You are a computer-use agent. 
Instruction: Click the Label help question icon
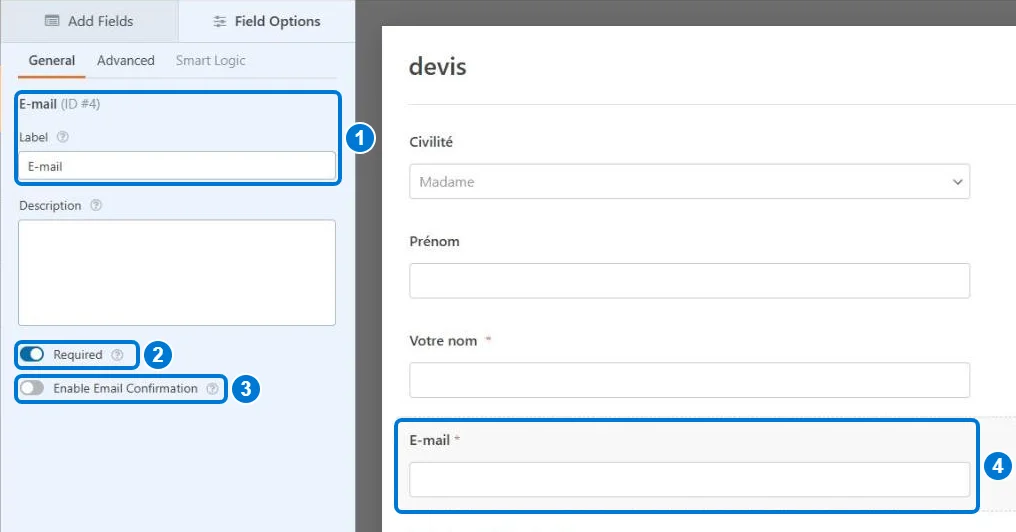pyautogui.click(x=62, y=137)
